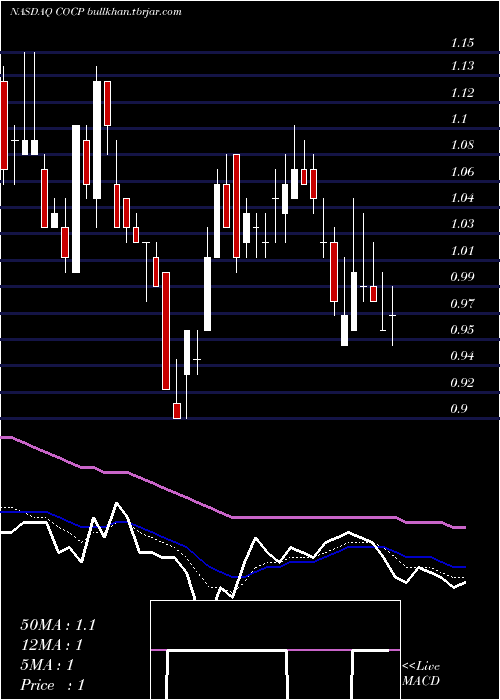Click the Price : 1 readout
Image resolution: width=500 pixels, height=700 pixels.
53,685
